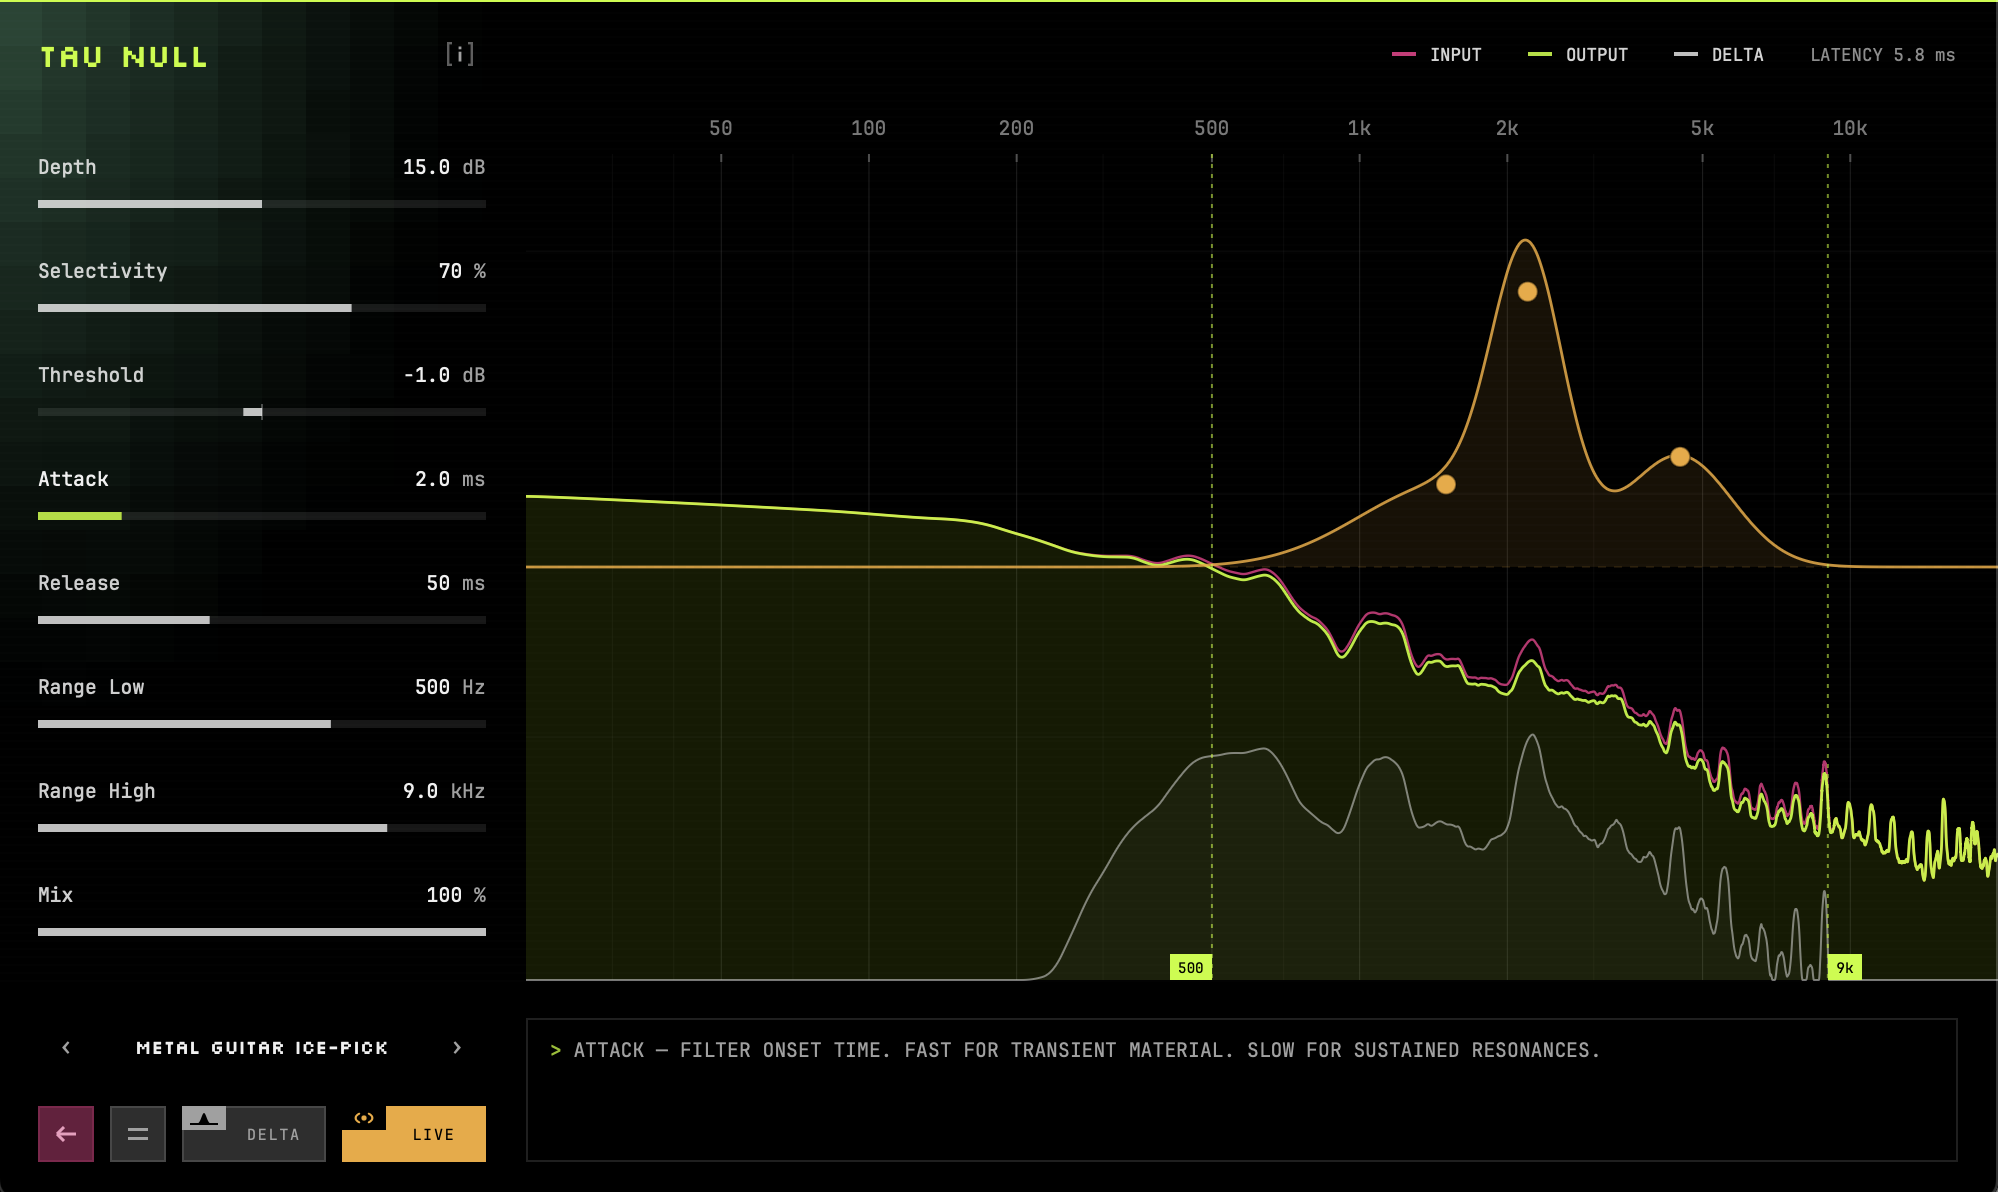Image resolution: width=1998 pixels, height=1192 pixels.
Task: Click the 500 range-low marker tag
Action: point(1190,967)
